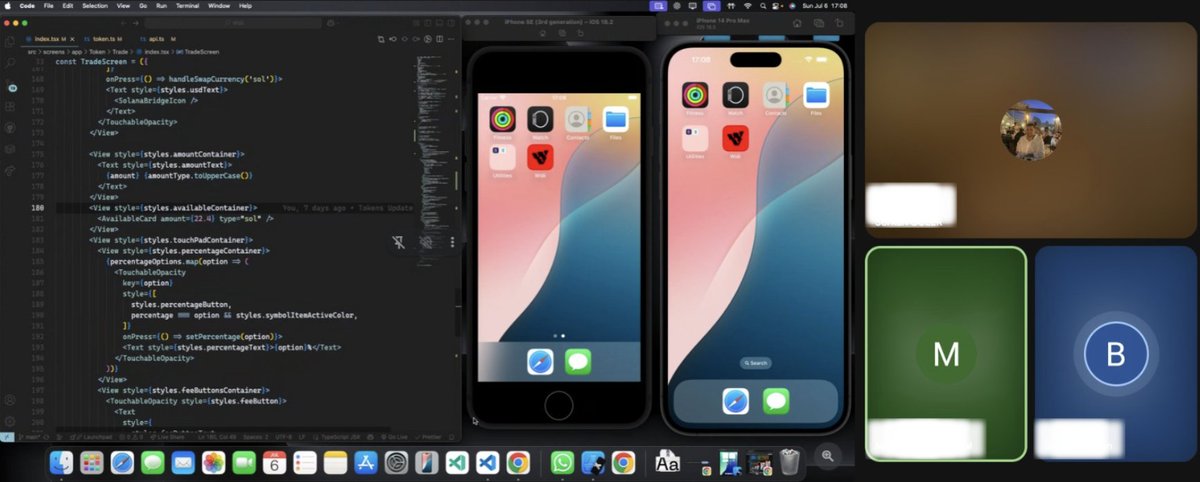Open the Files app on iPhone SE simulator

(x=615, y=119)
